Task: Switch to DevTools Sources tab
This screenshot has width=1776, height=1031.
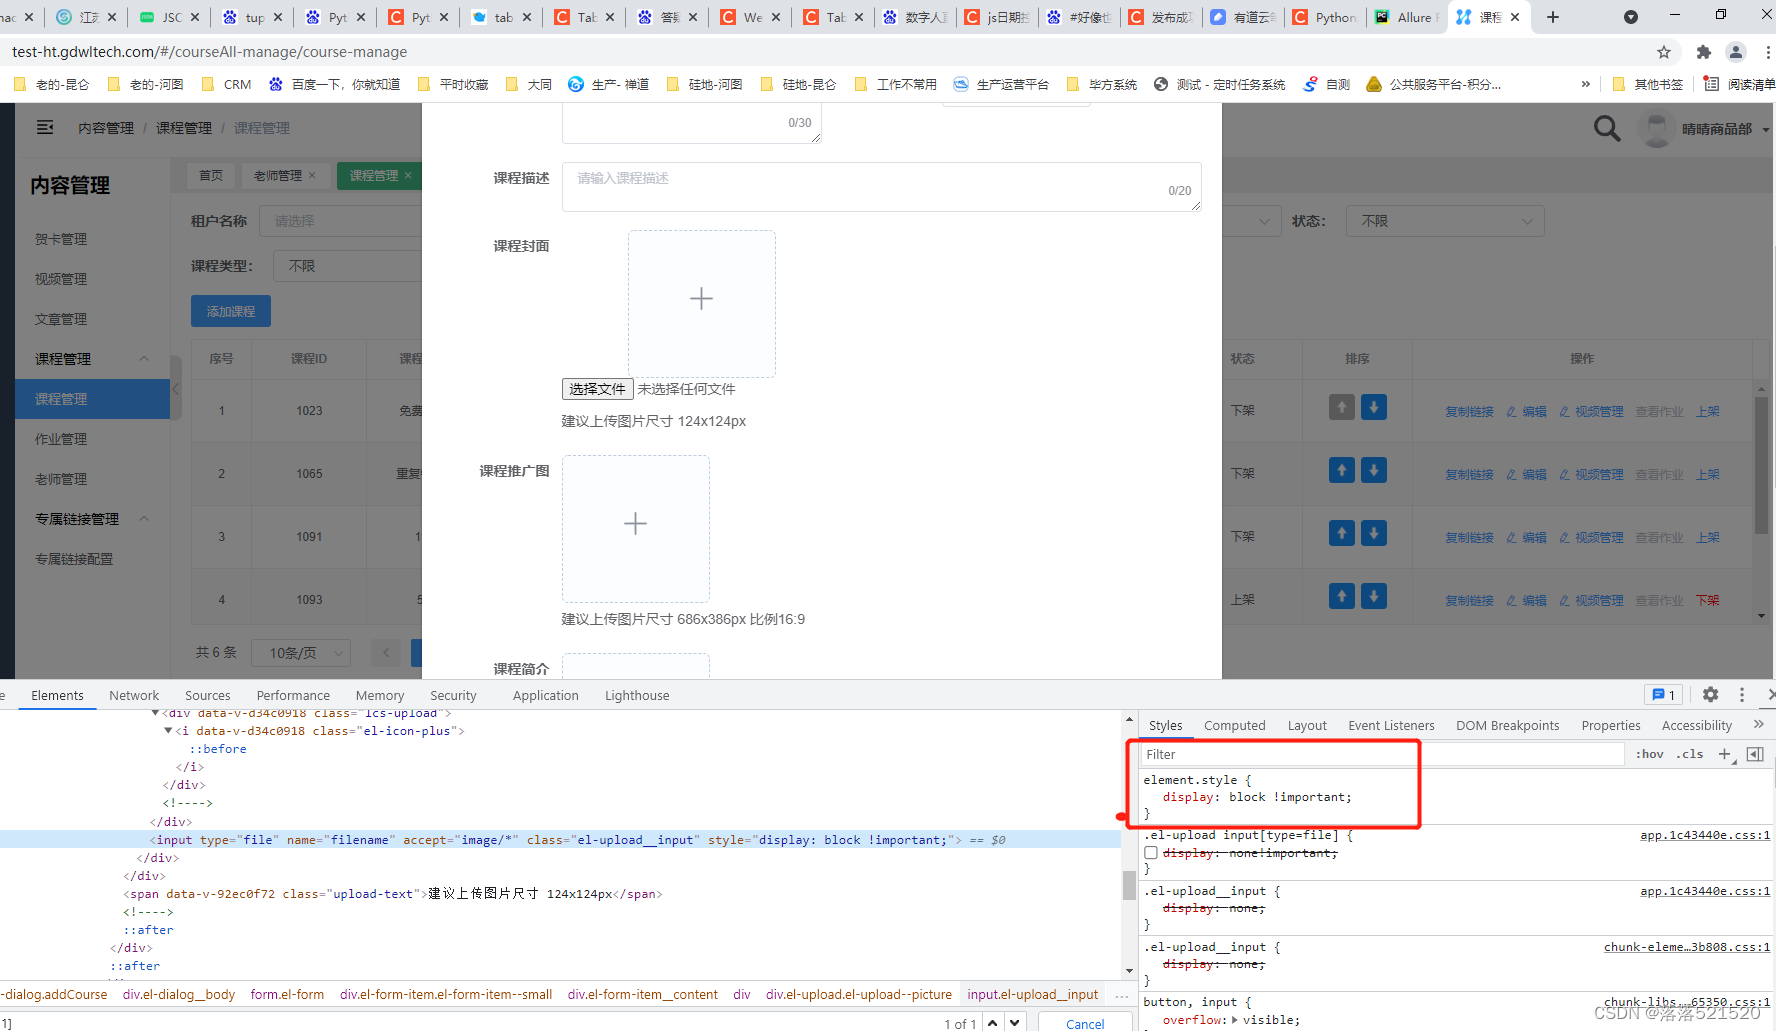Action: [207, 695]
